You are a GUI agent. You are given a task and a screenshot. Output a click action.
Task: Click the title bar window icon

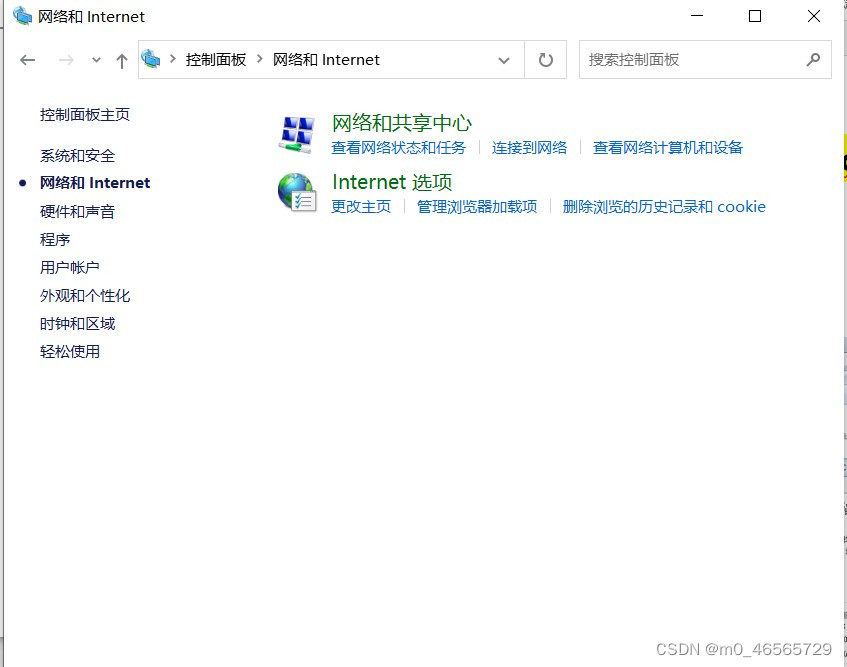[22, 16]
